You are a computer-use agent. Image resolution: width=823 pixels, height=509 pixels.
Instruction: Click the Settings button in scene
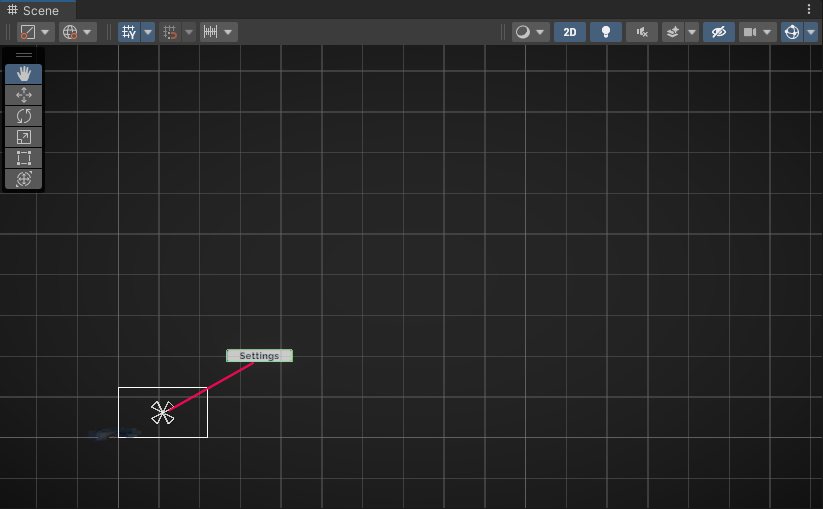click(259, 356)
